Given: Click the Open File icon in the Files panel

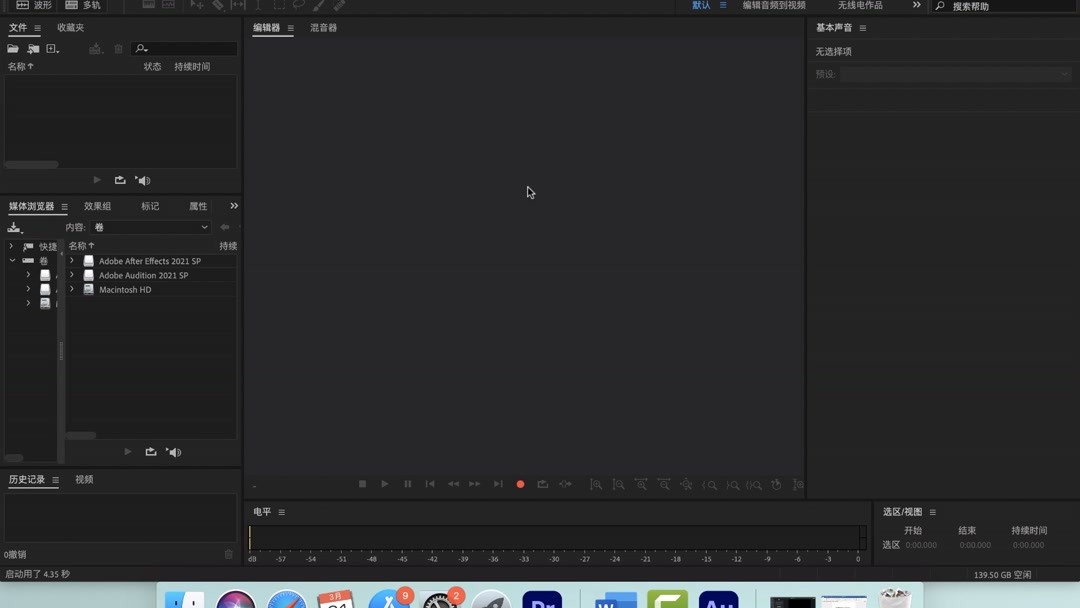Looking at the screenshot, I should (12, 47).
